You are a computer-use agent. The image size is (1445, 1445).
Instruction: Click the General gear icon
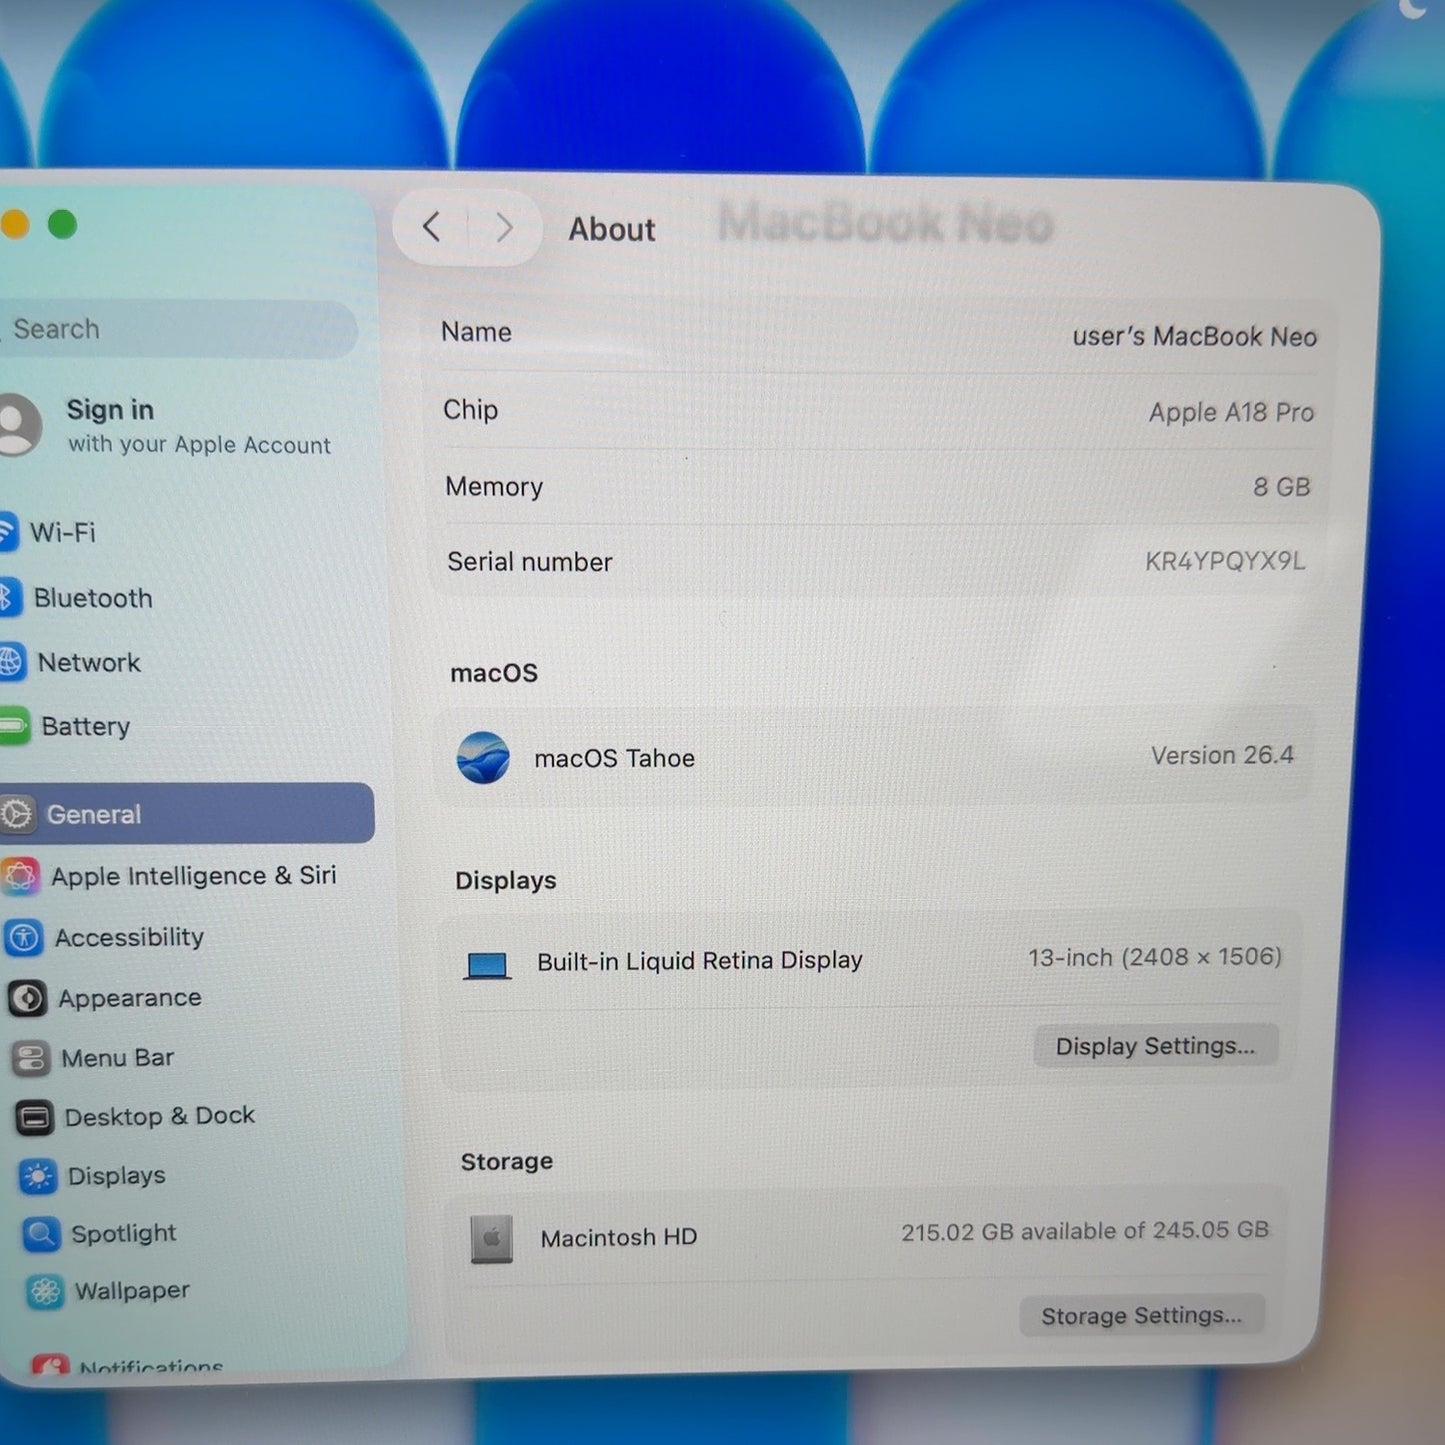pos(17,814)
